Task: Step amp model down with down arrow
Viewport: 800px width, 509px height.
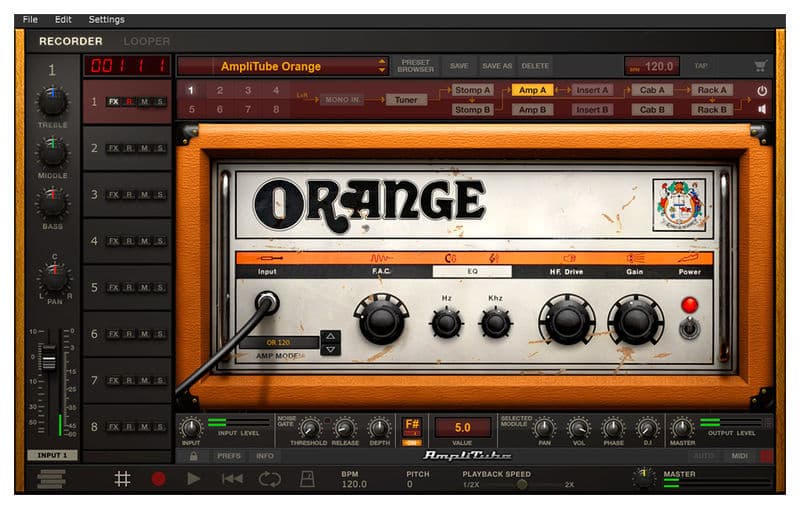Action: tap(330, 350)
